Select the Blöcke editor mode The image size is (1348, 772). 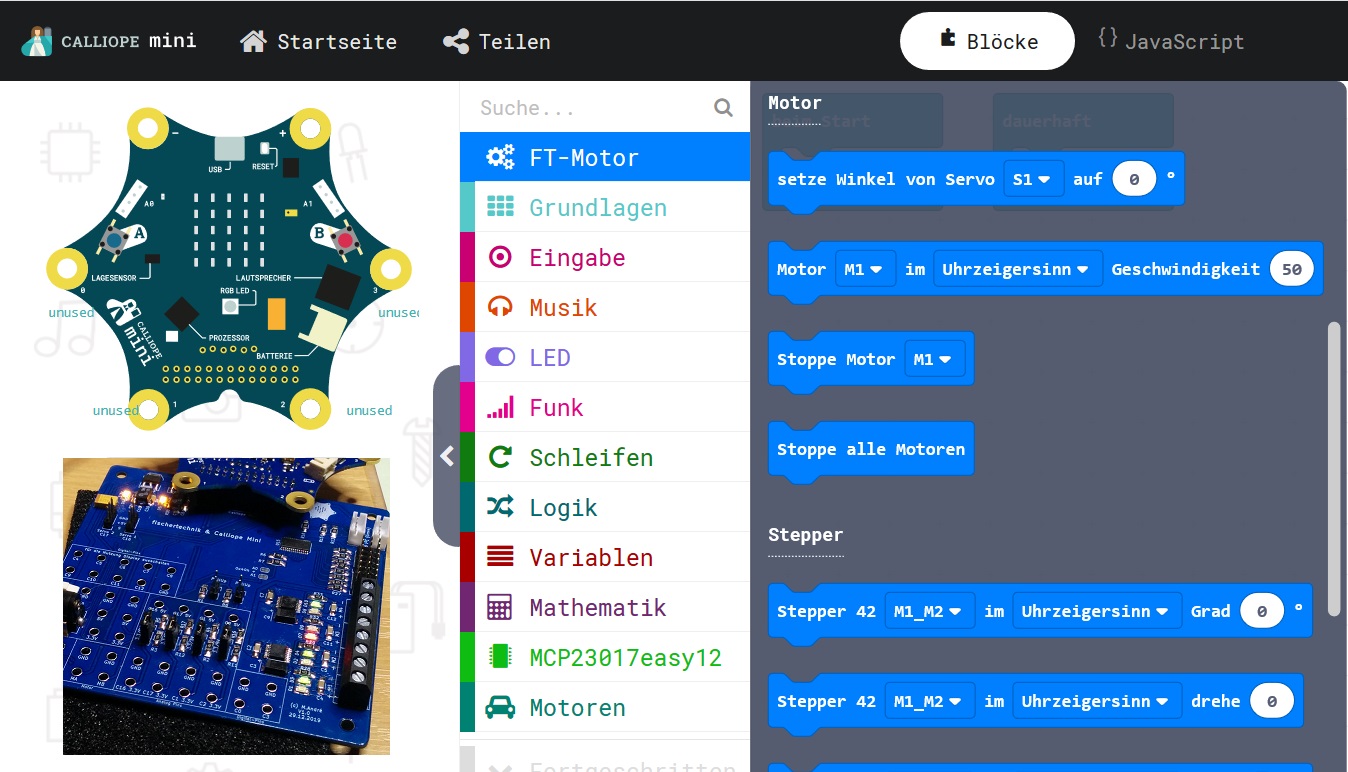click(987, 41)
